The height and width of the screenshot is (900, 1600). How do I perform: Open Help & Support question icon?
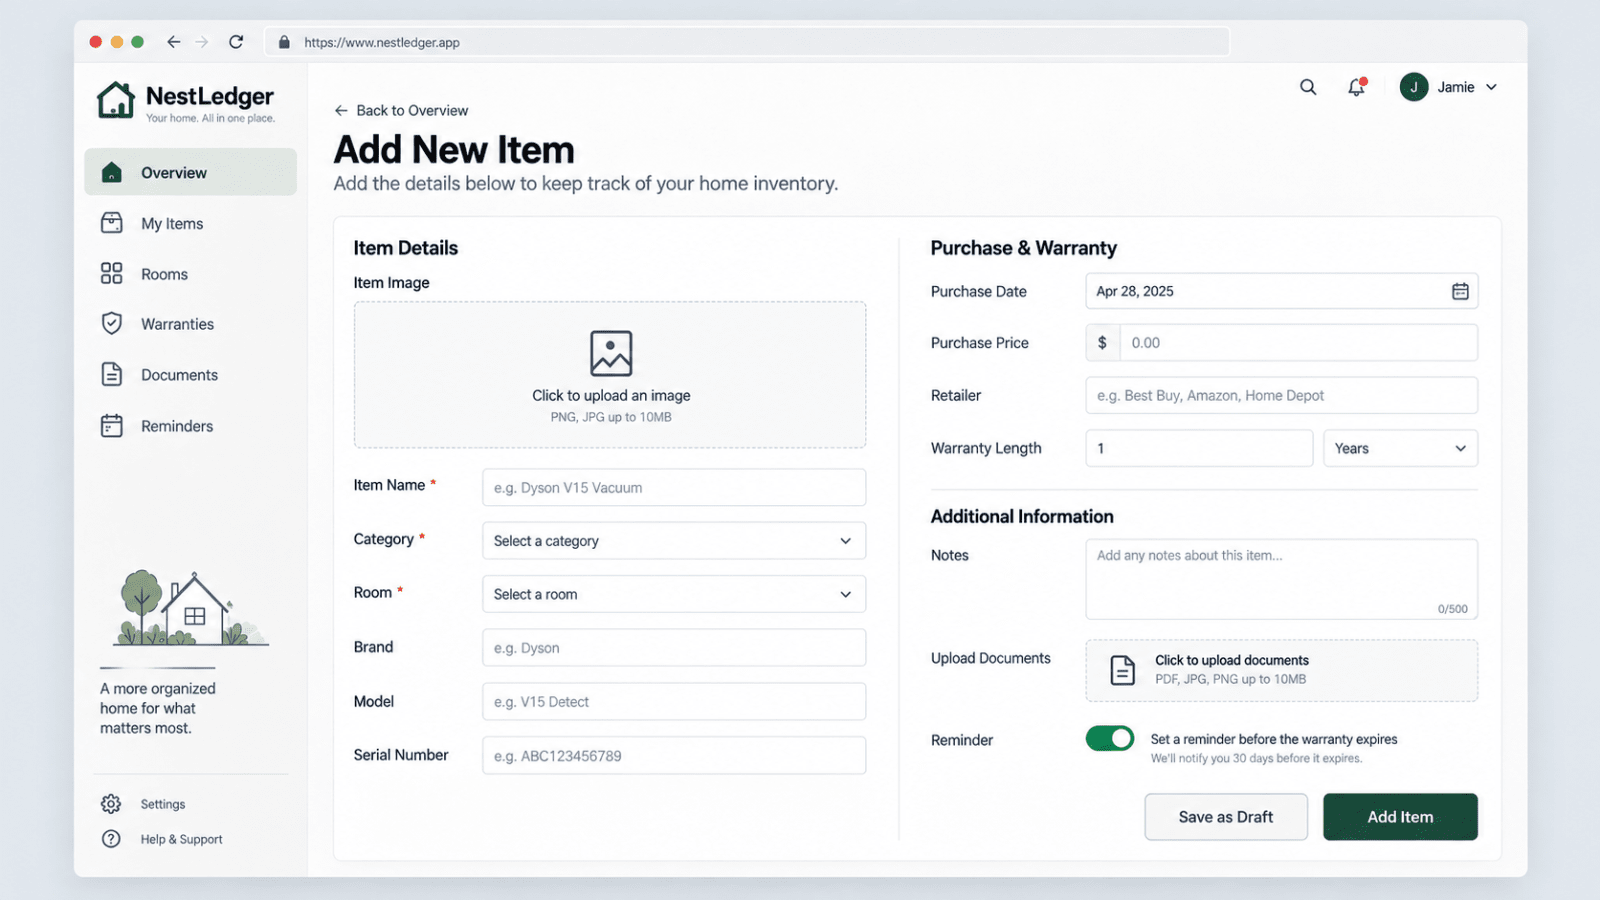point(111,839)
